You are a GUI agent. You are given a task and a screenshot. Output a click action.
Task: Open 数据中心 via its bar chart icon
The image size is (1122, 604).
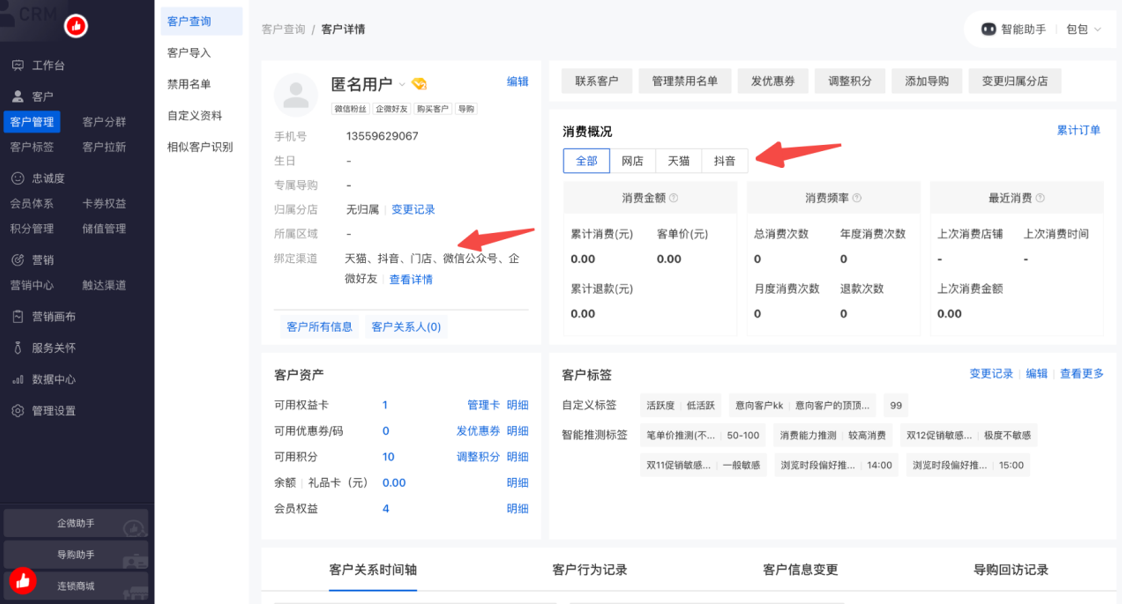[x=17, y=380]
